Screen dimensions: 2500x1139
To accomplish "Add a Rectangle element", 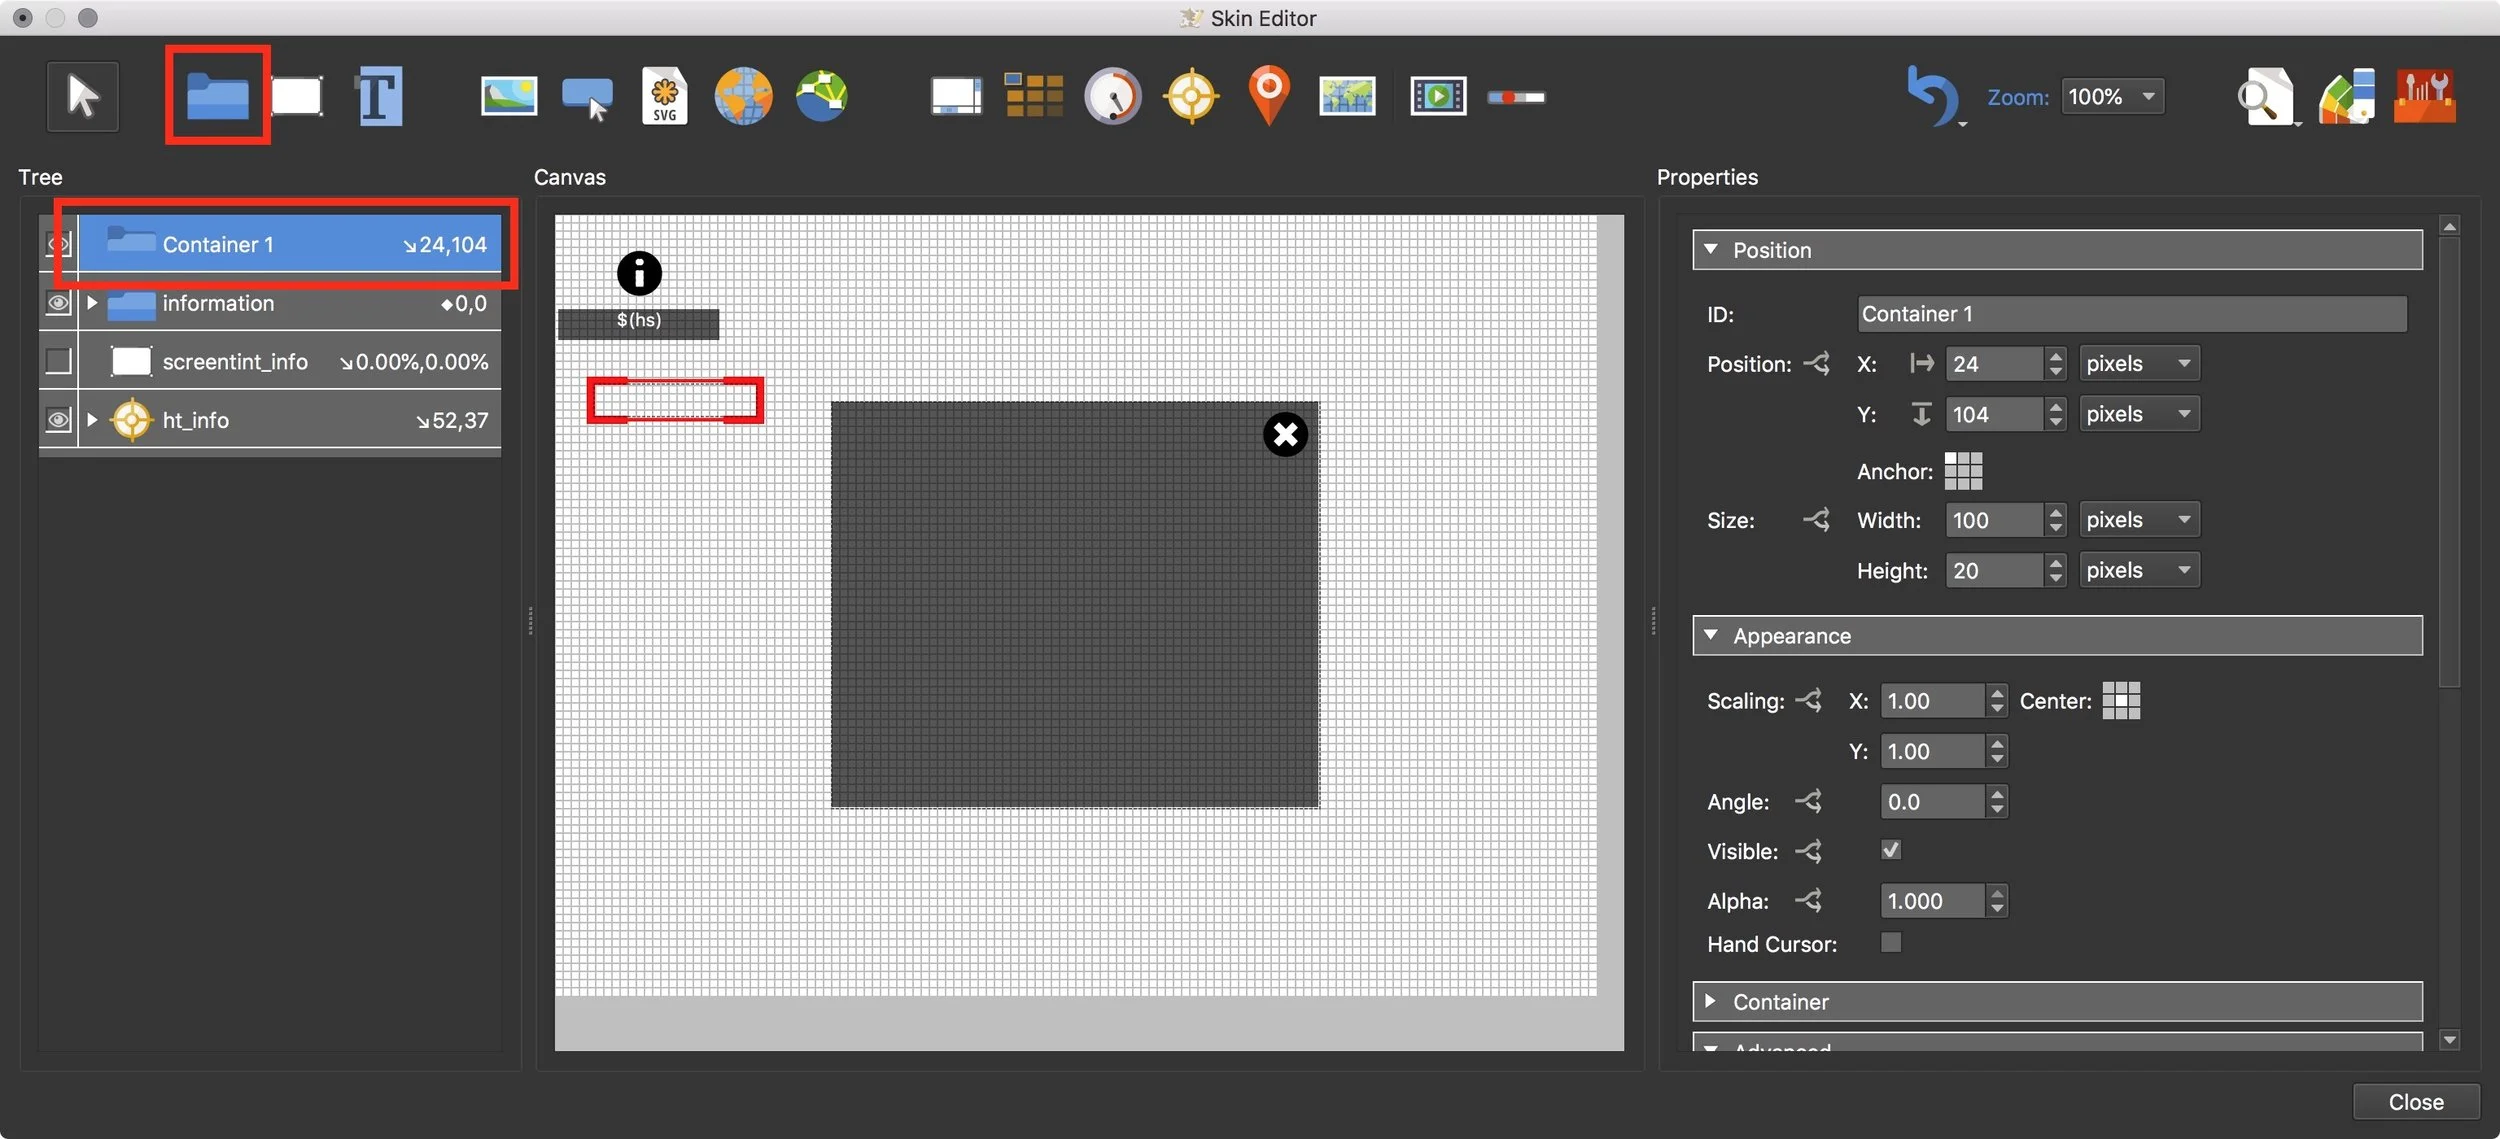I will click(297, 97).
